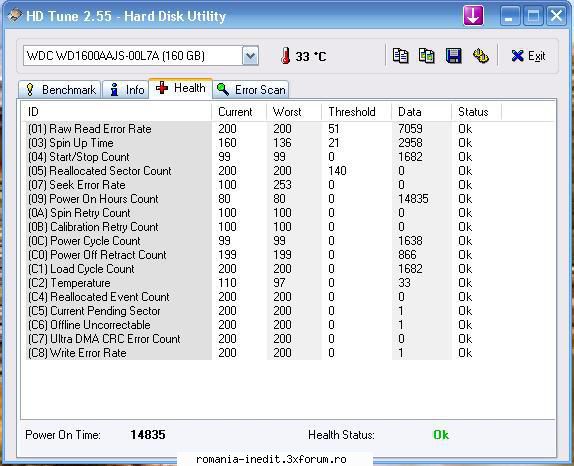Image resolution: width=574 pixels, height=466 pixels.
Task: Click the data value 866
Action: click(407, 255)
